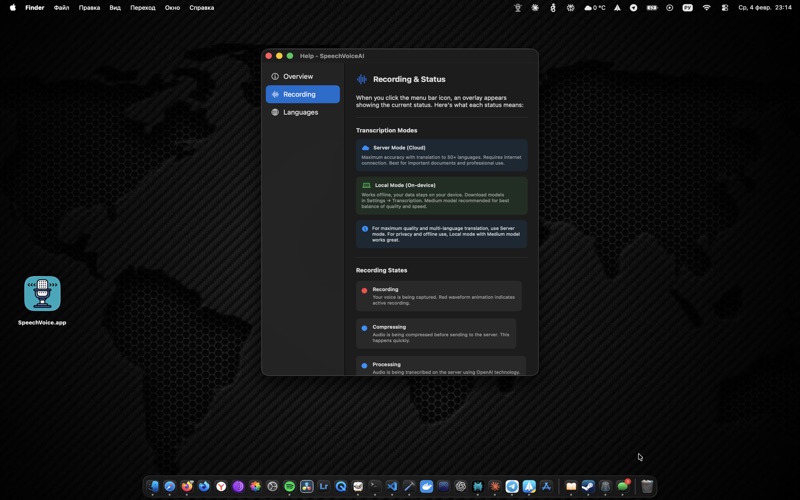Click the 'Local Mode (On-device)' title
The image size is (800, 500).
405,185
